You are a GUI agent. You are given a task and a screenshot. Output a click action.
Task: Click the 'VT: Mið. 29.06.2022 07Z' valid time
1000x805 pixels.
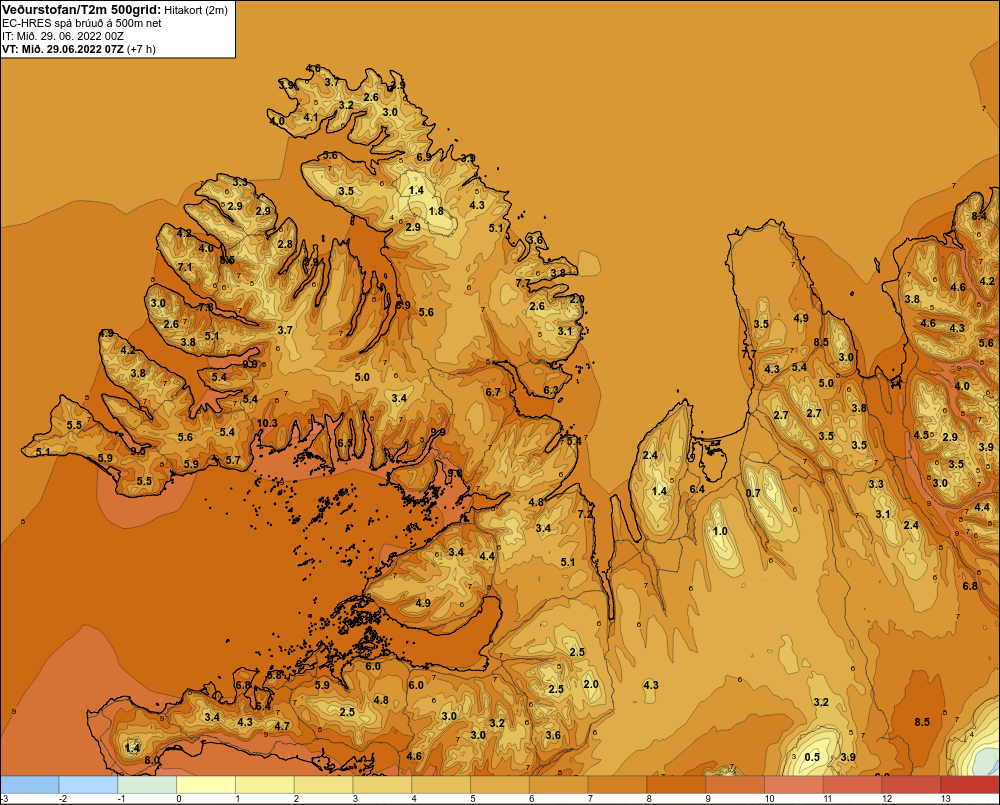pyautogui.click(x=62, y=49)
